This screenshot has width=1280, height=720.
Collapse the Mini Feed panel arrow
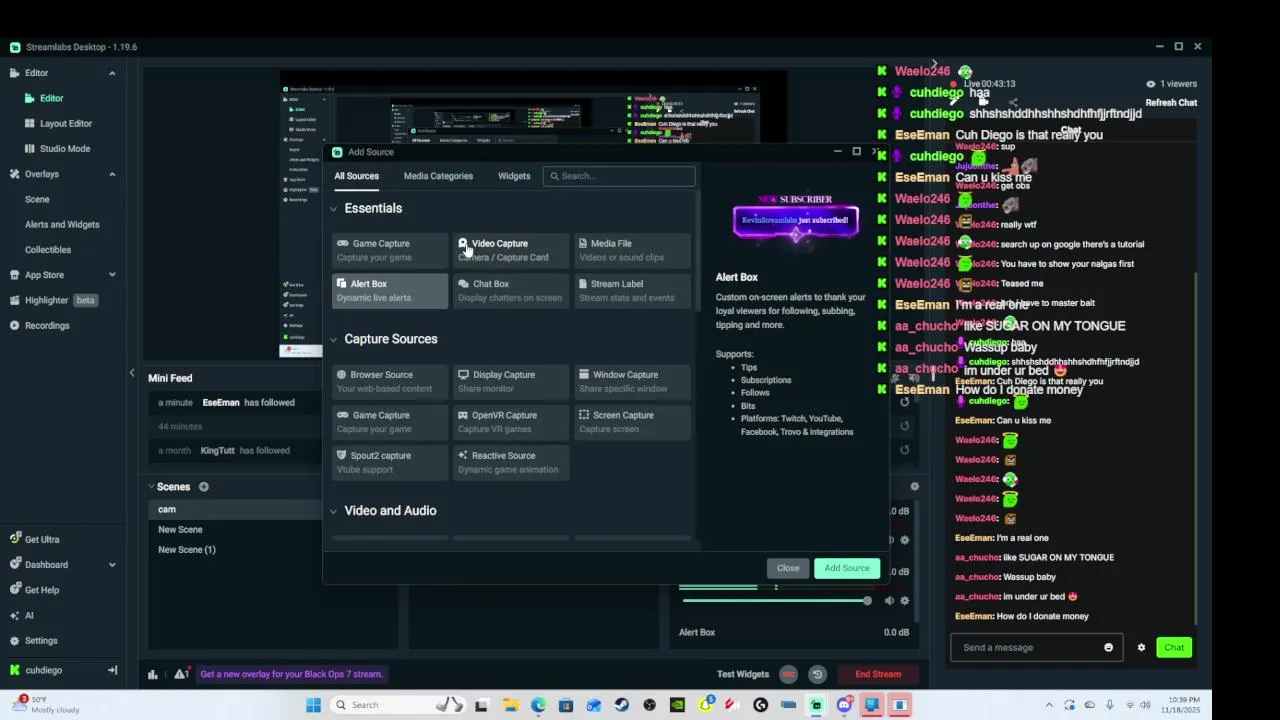(x=132, y=373)
